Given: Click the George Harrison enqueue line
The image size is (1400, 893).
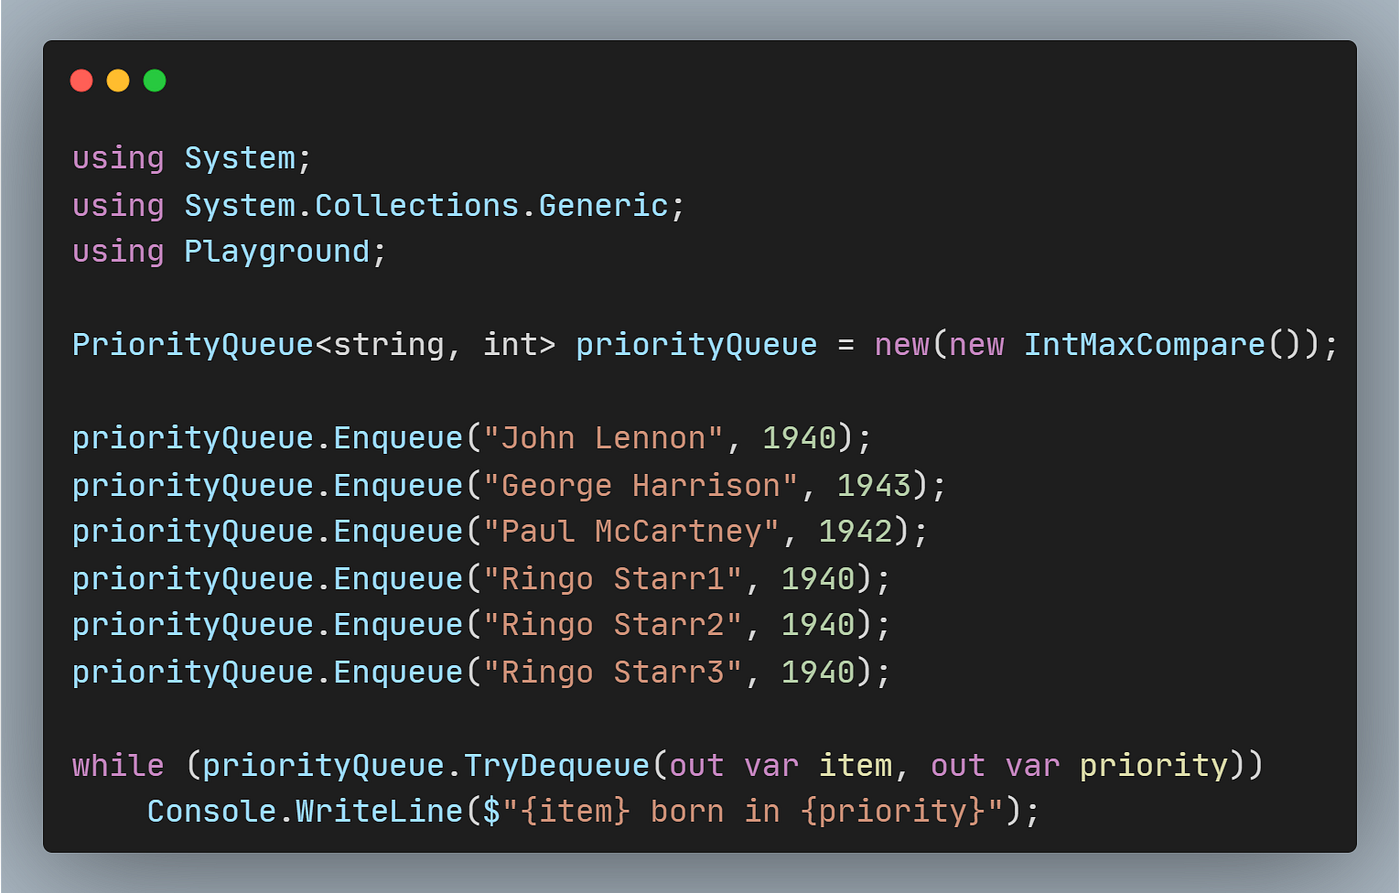Looking at the screenshot, I should point(500,484).
